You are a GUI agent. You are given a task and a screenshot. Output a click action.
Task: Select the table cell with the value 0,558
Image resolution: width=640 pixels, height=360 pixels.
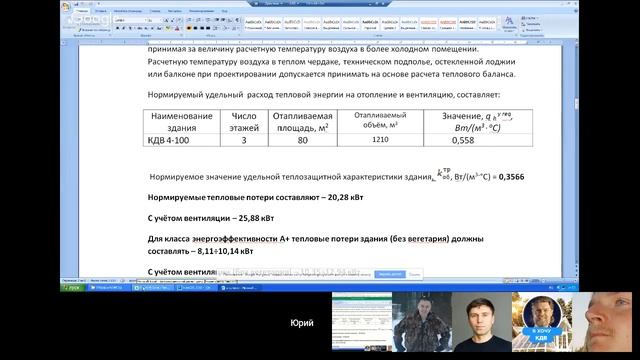(x=478, y=140)
